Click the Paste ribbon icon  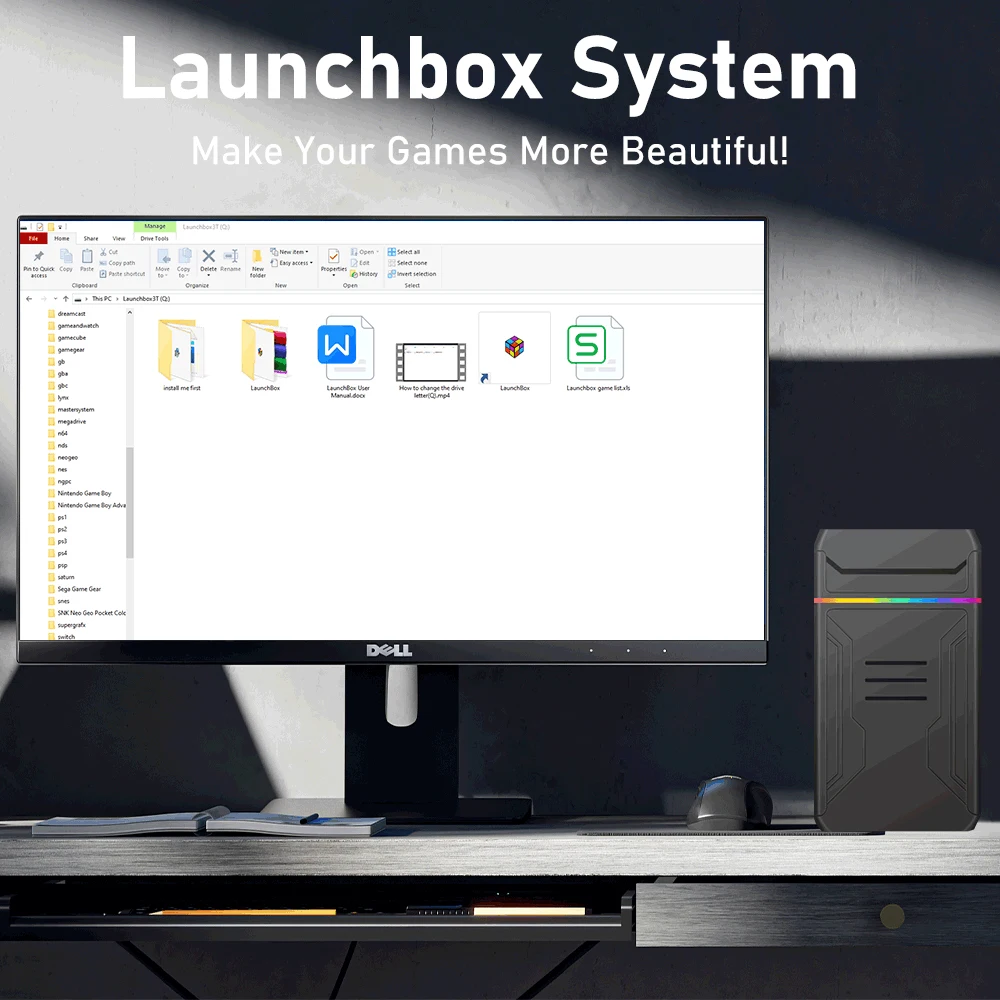87,256
